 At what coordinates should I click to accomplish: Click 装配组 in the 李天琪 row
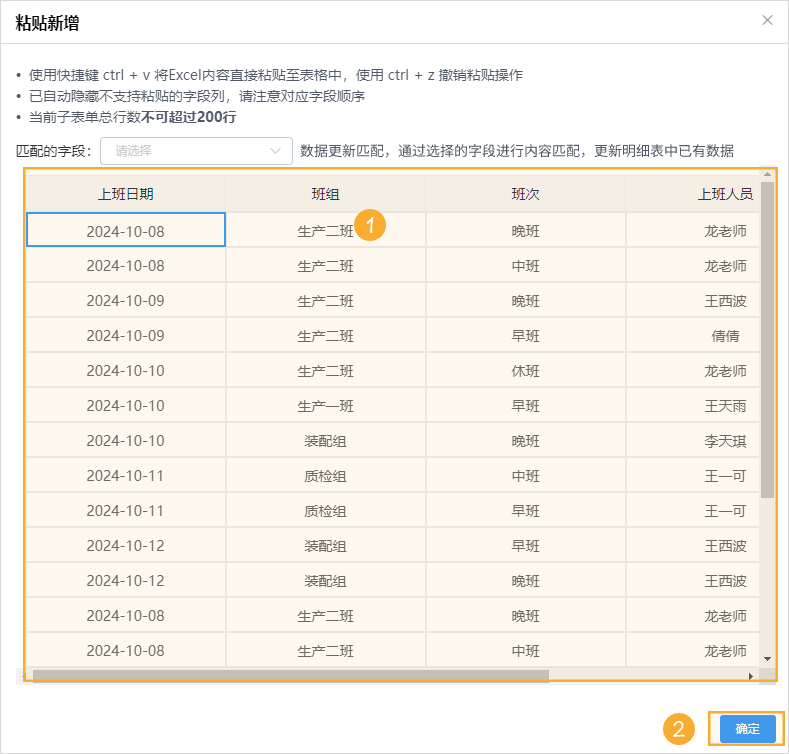(326, 441)
